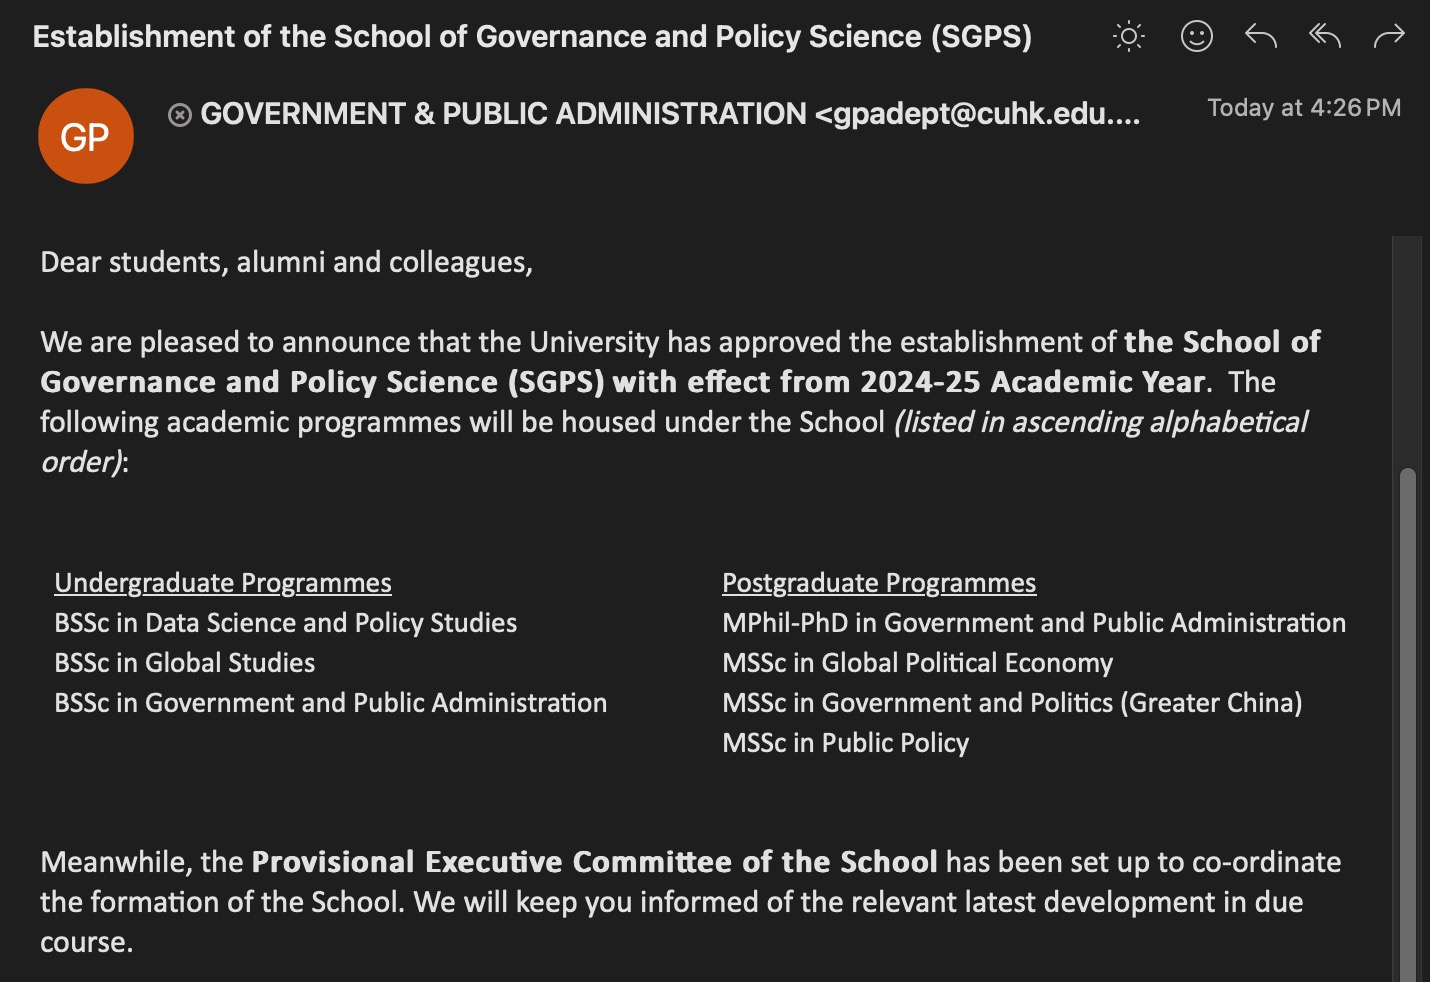1430x982 pixels.
Task: Click the 'Postgraduate Programmes' underlined heading
Action: [879, 583]
